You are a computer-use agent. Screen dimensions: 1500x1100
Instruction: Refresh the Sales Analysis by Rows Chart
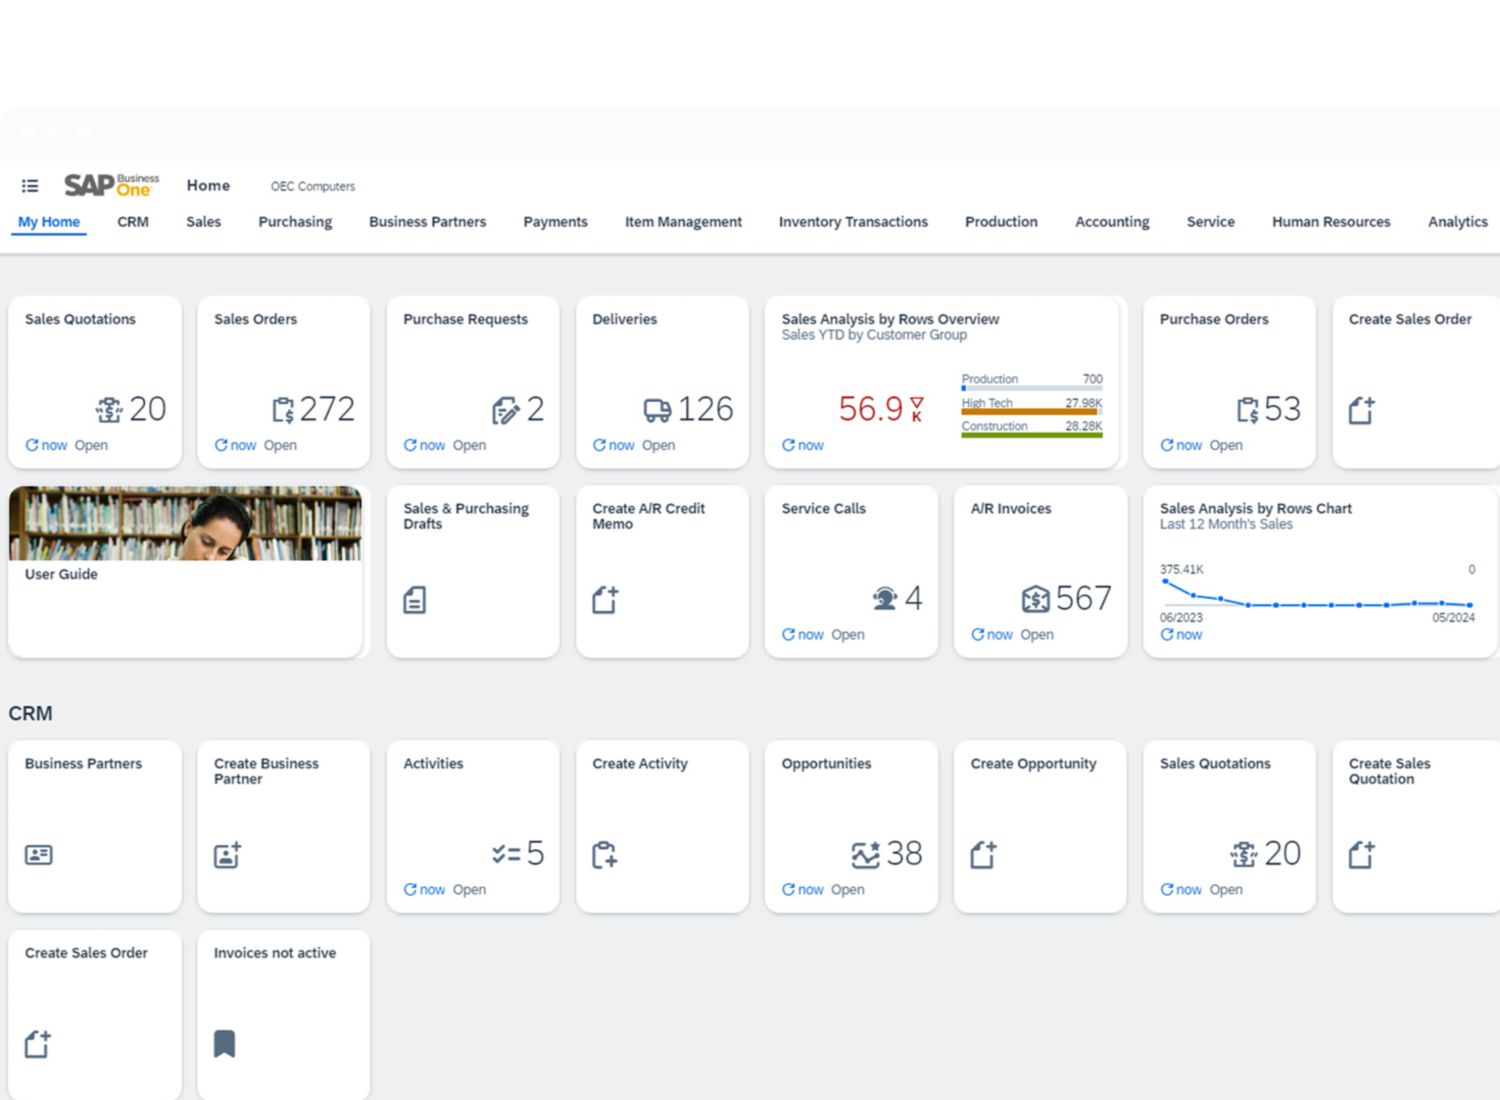coord(1167,635)
